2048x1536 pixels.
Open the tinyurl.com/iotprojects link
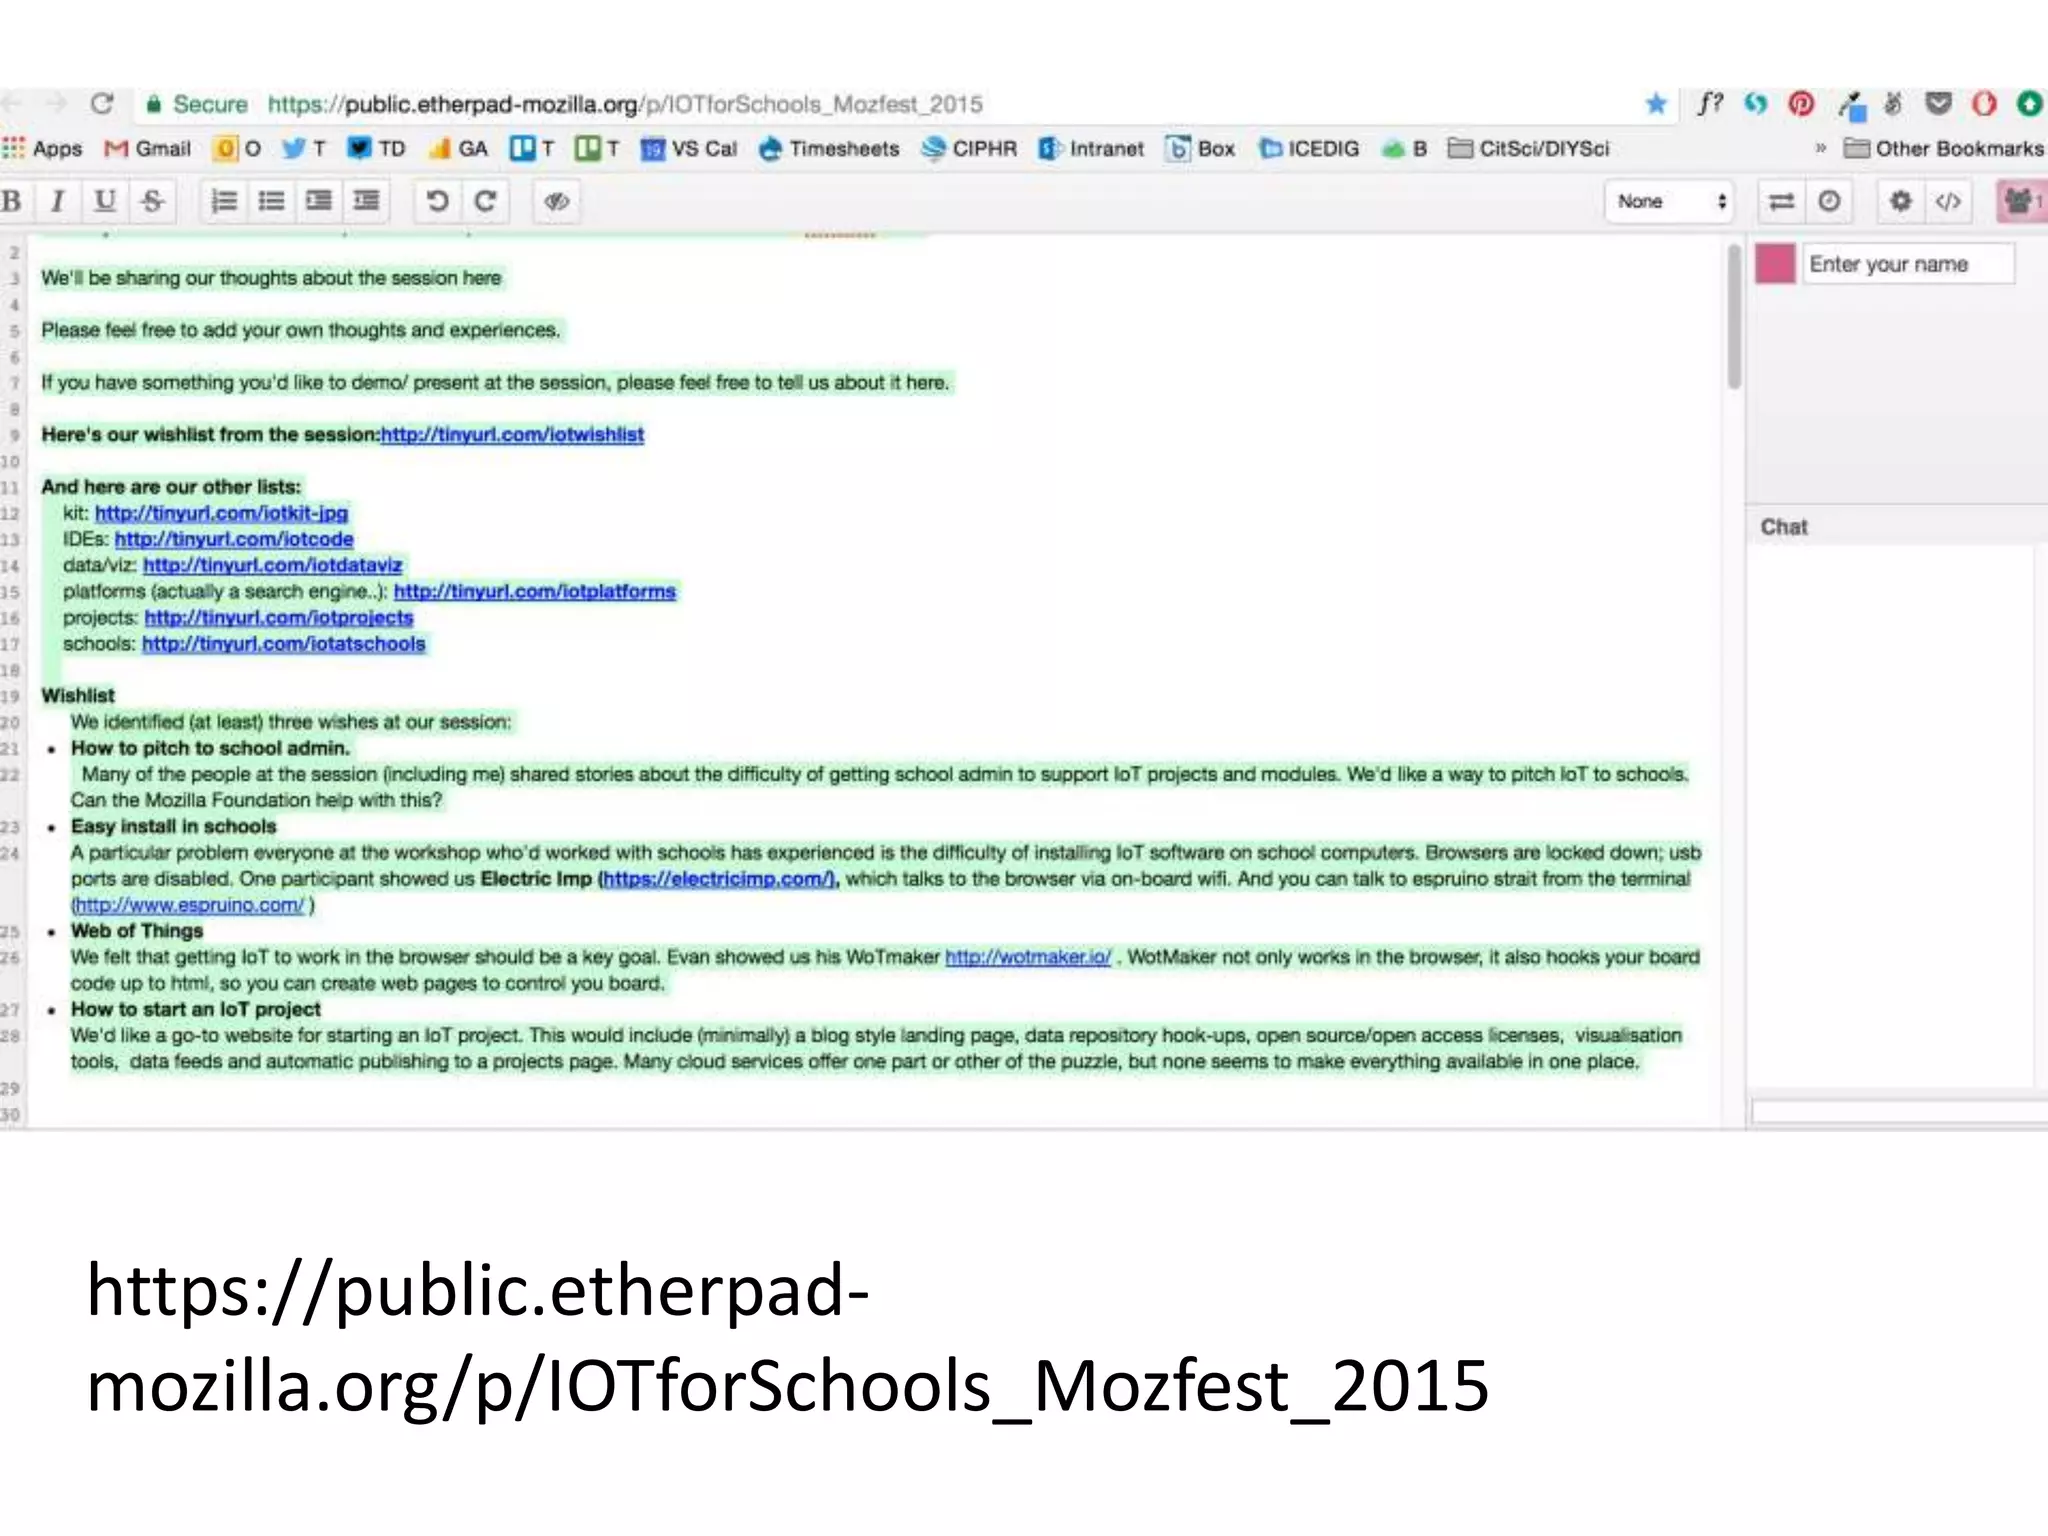(x=279, y=617)
